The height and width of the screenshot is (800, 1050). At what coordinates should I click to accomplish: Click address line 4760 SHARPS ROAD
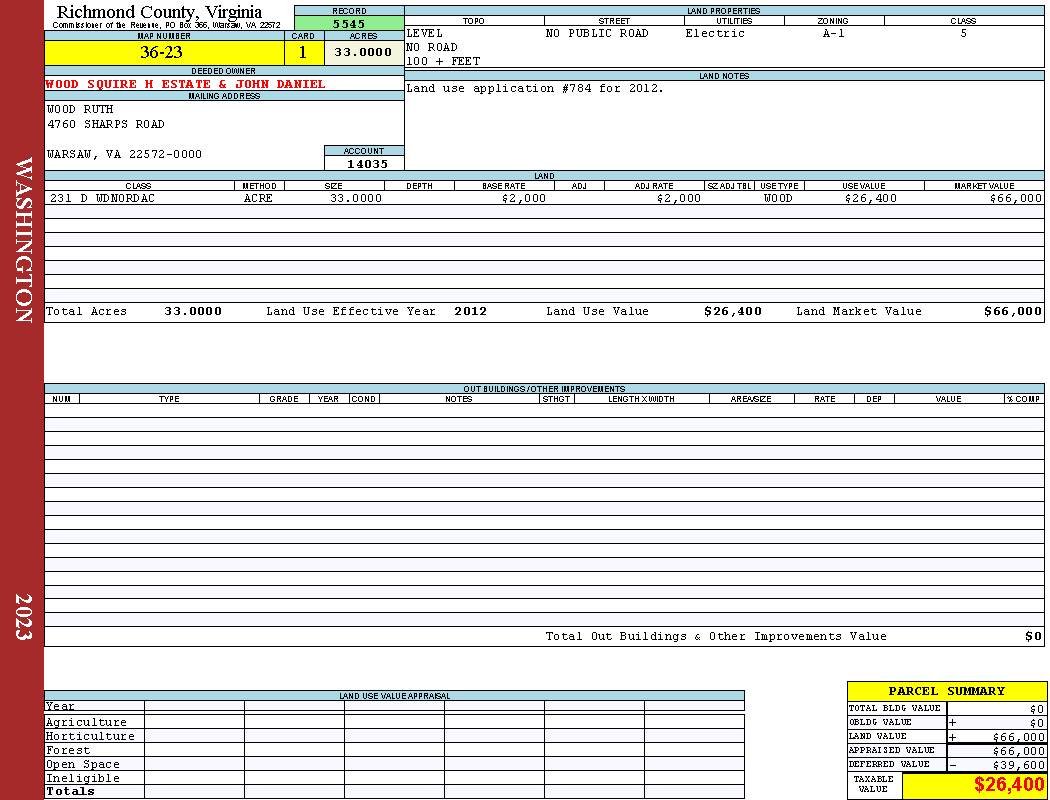[106, 124]
